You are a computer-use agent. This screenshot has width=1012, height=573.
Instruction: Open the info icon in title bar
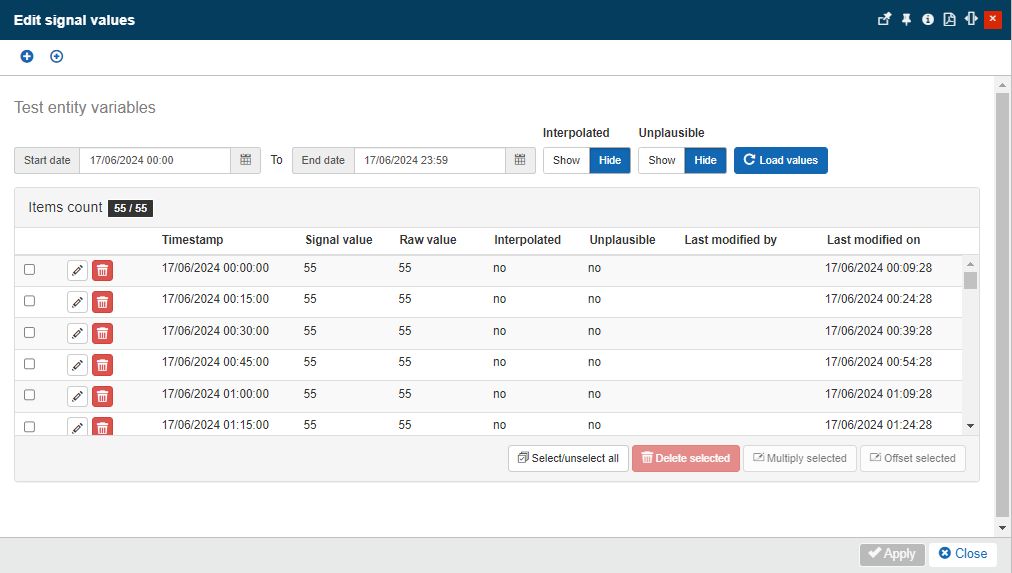point(928,19)
